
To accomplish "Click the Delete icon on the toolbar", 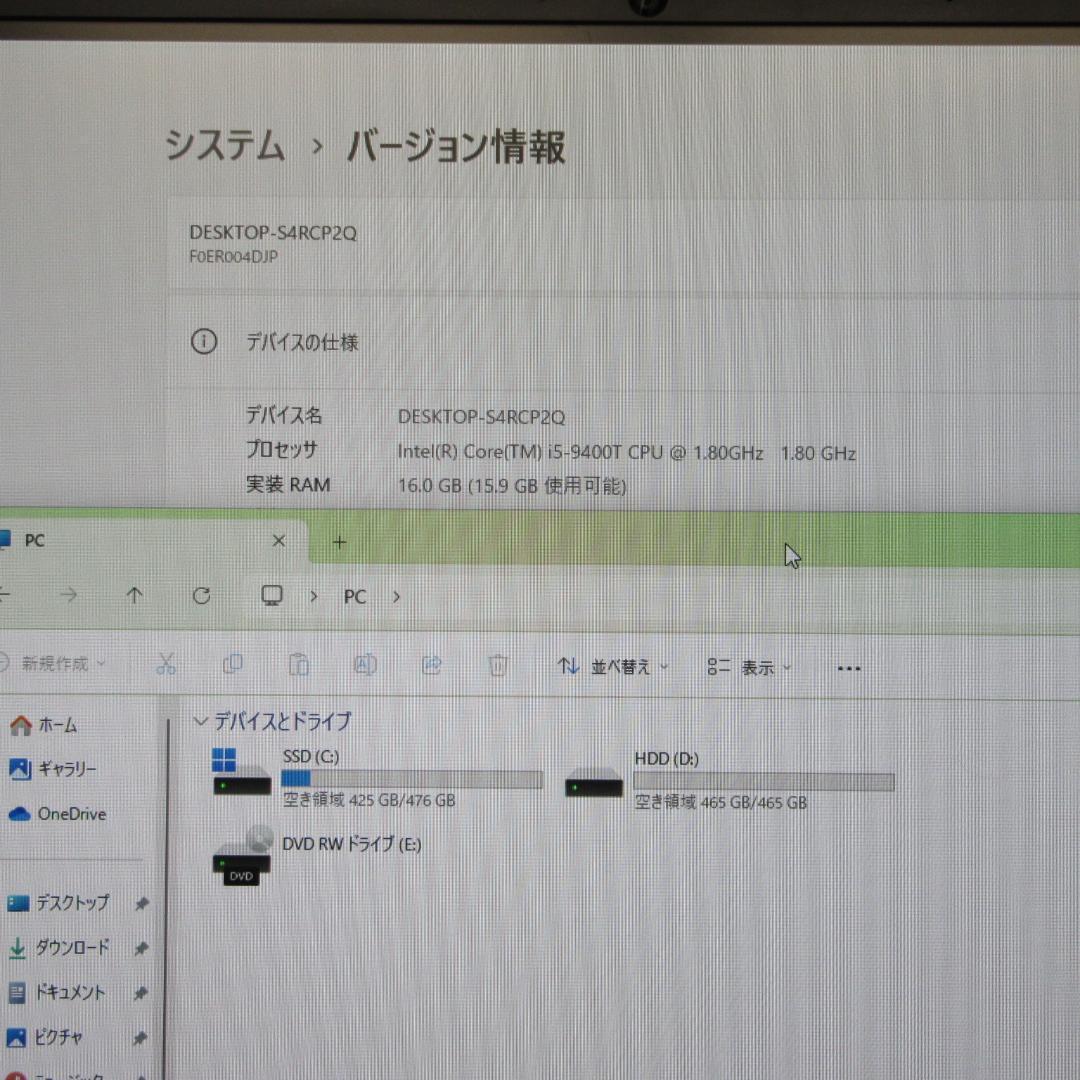I will (x=497, y=665).
